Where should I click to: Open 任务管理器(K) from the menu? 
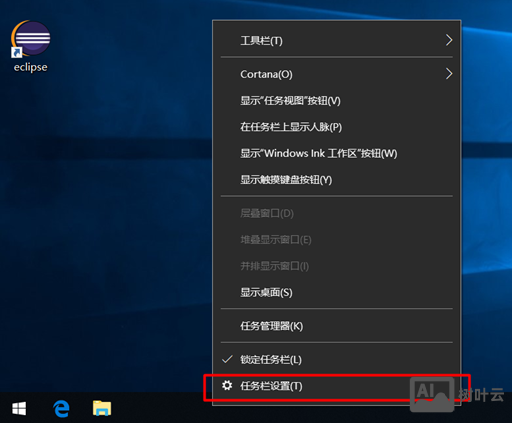(x=337, y=326)
